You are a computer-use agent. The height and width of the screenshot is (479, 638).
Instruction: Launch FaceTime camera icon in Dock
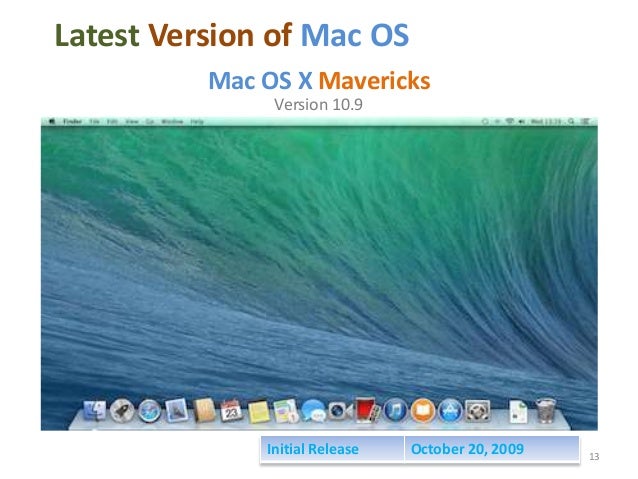click(x=340, y=411)
